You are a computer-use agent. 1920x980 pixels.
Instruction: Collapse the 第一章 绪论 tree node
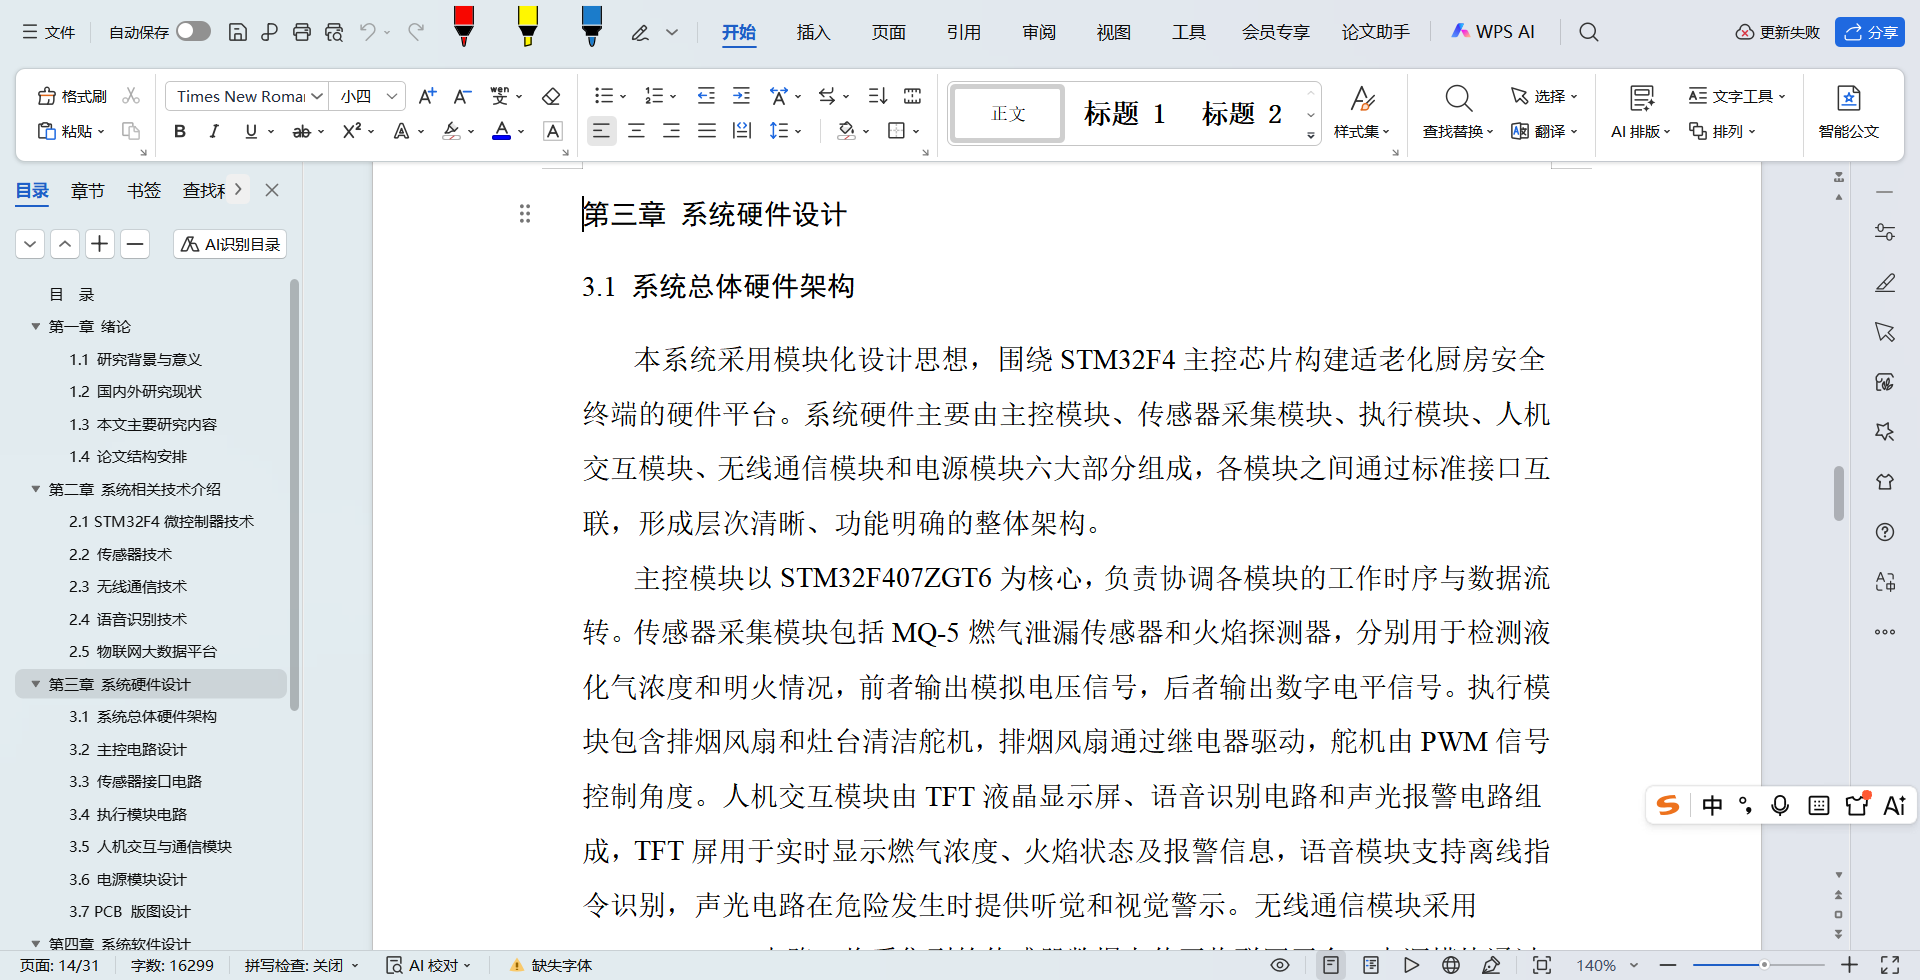coord(36,327)
